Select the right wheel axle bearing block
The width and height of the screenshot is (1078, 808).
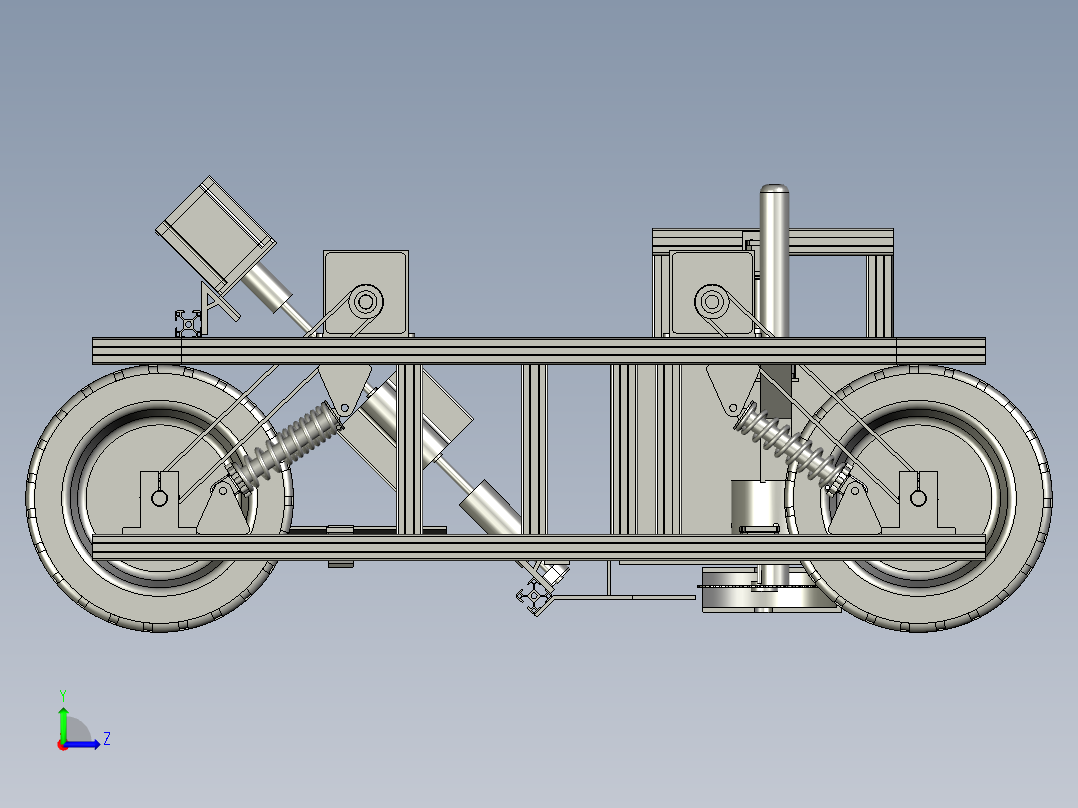click(x=918, y=502)
